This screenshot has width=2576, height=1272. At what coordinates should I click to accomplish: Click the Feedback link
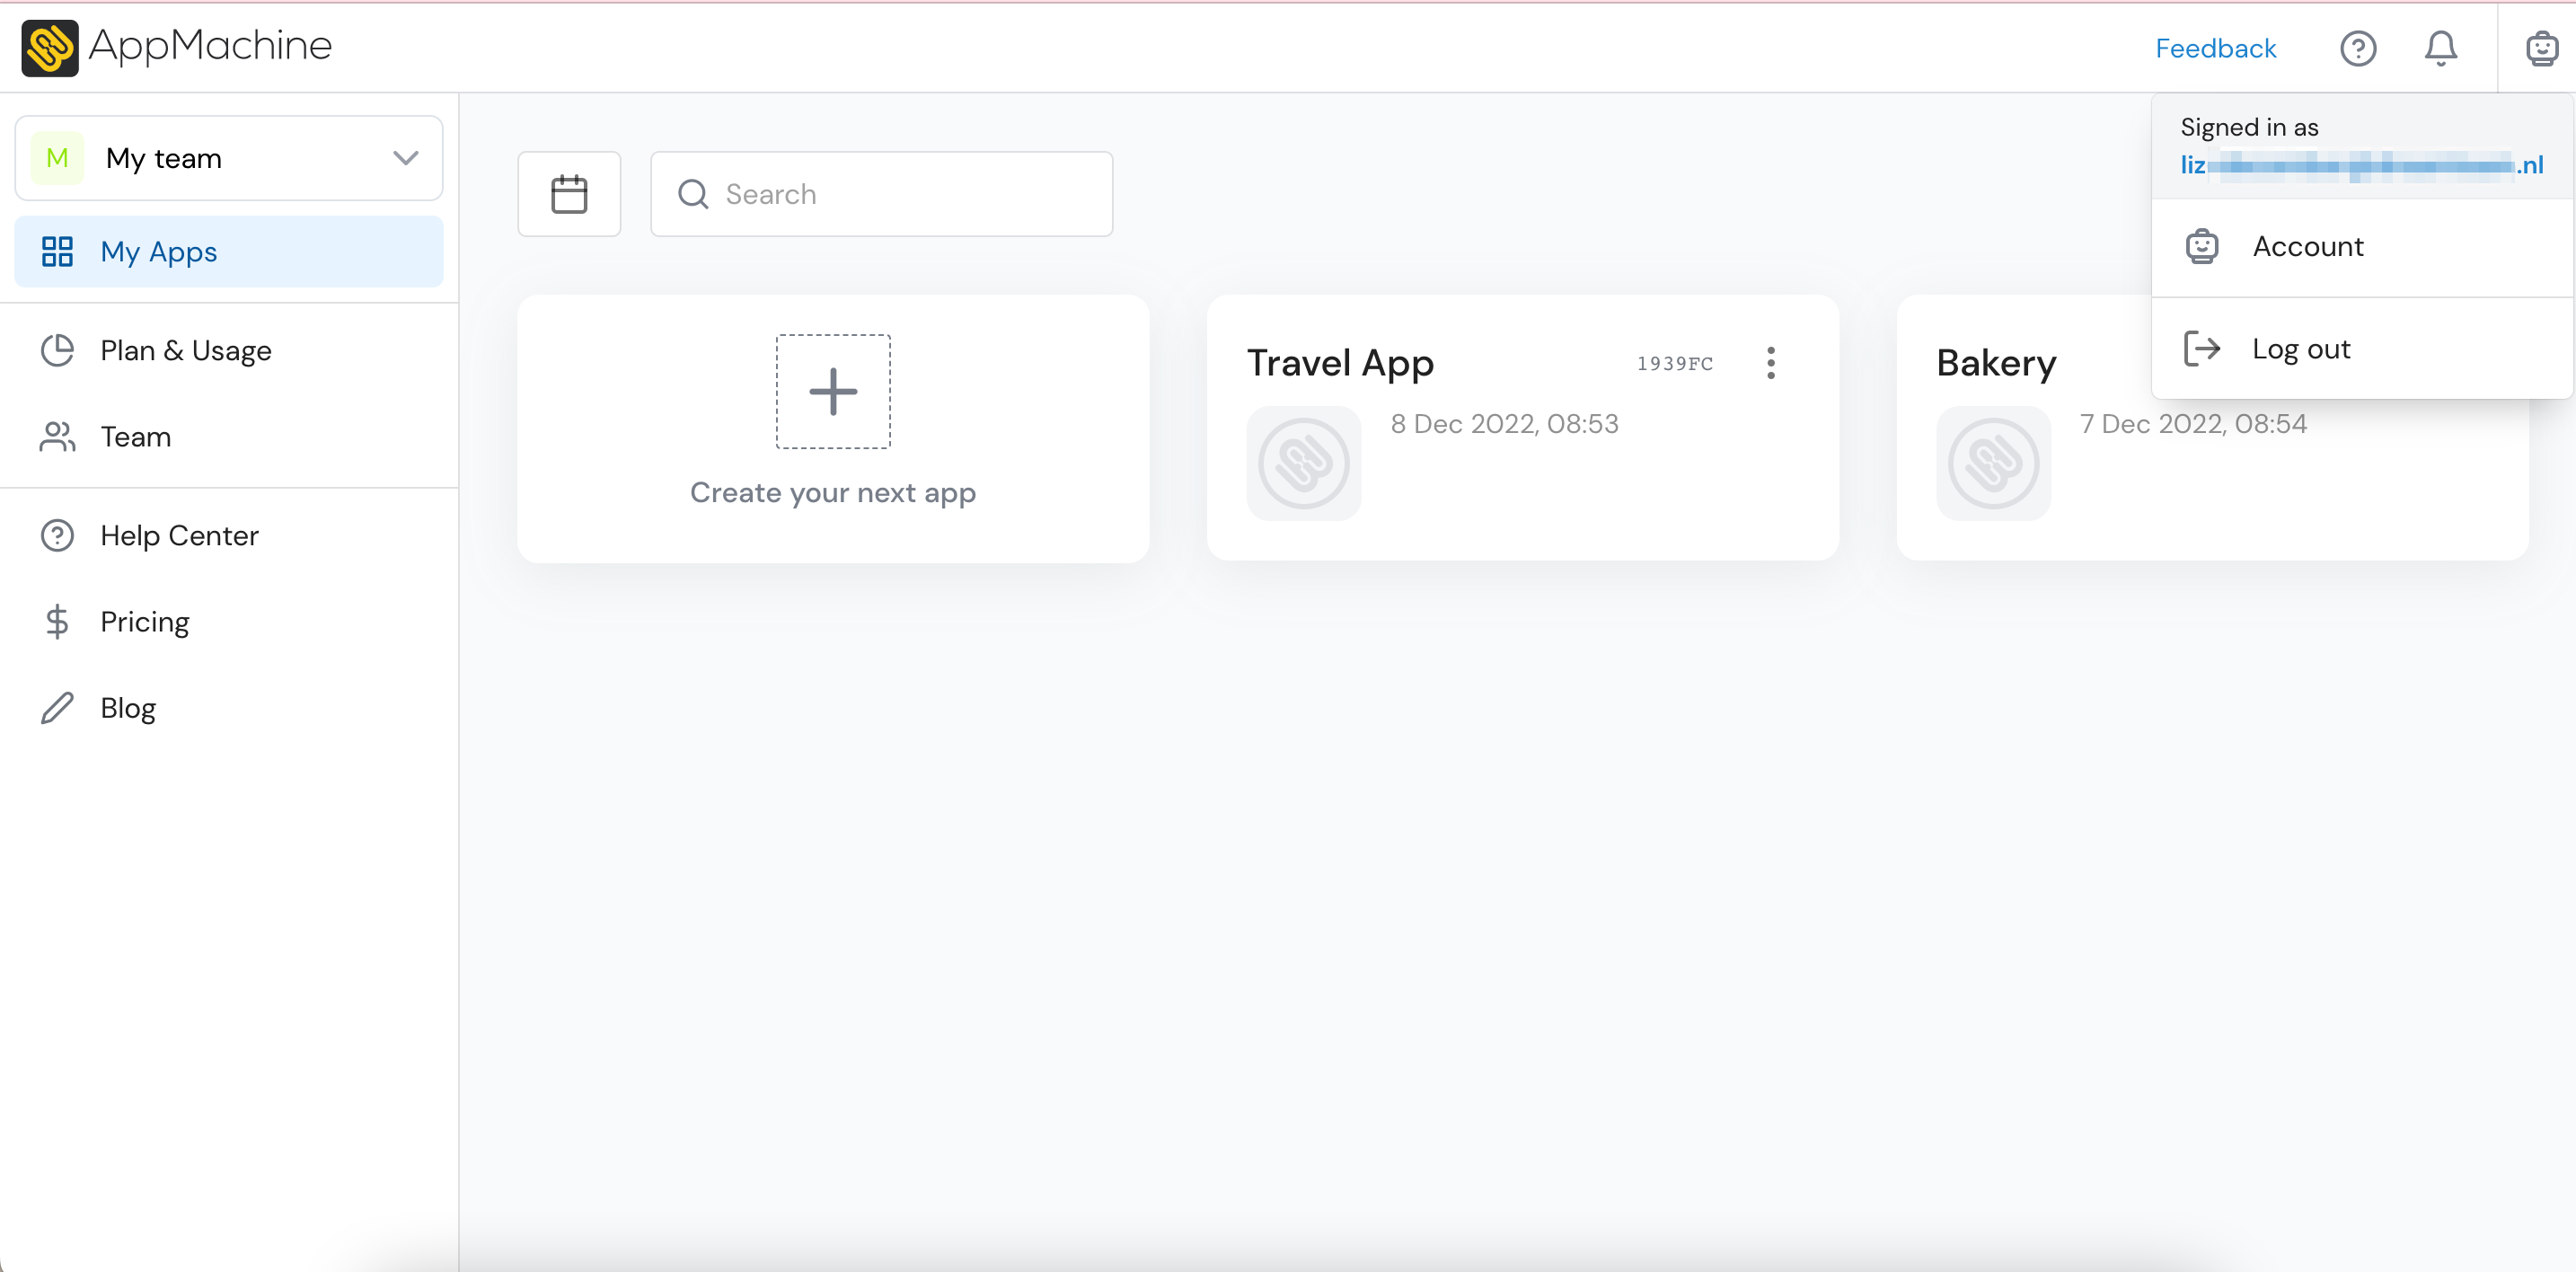(2215, 48)
